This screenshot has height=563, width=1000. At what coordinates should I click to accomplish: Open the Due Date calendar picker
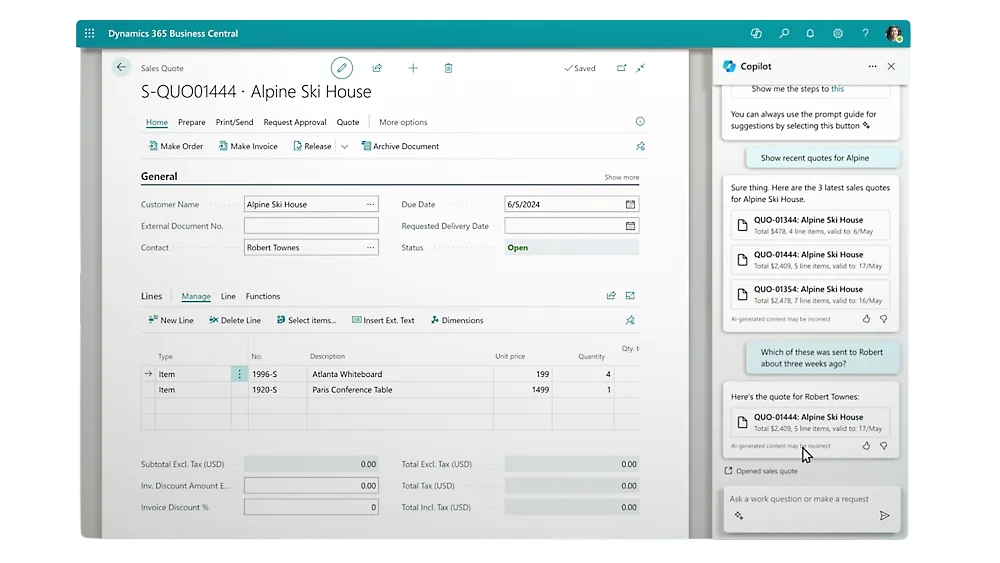click(x=630, y=204)
